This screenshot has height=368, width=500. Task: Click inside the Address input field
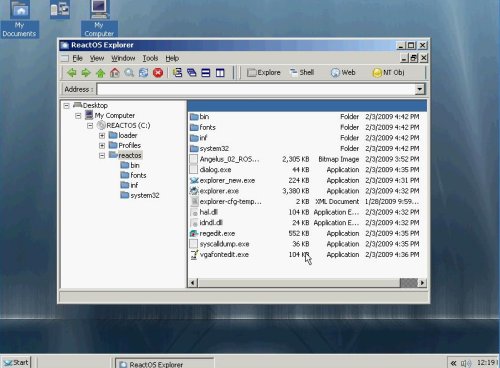point(256,89)
